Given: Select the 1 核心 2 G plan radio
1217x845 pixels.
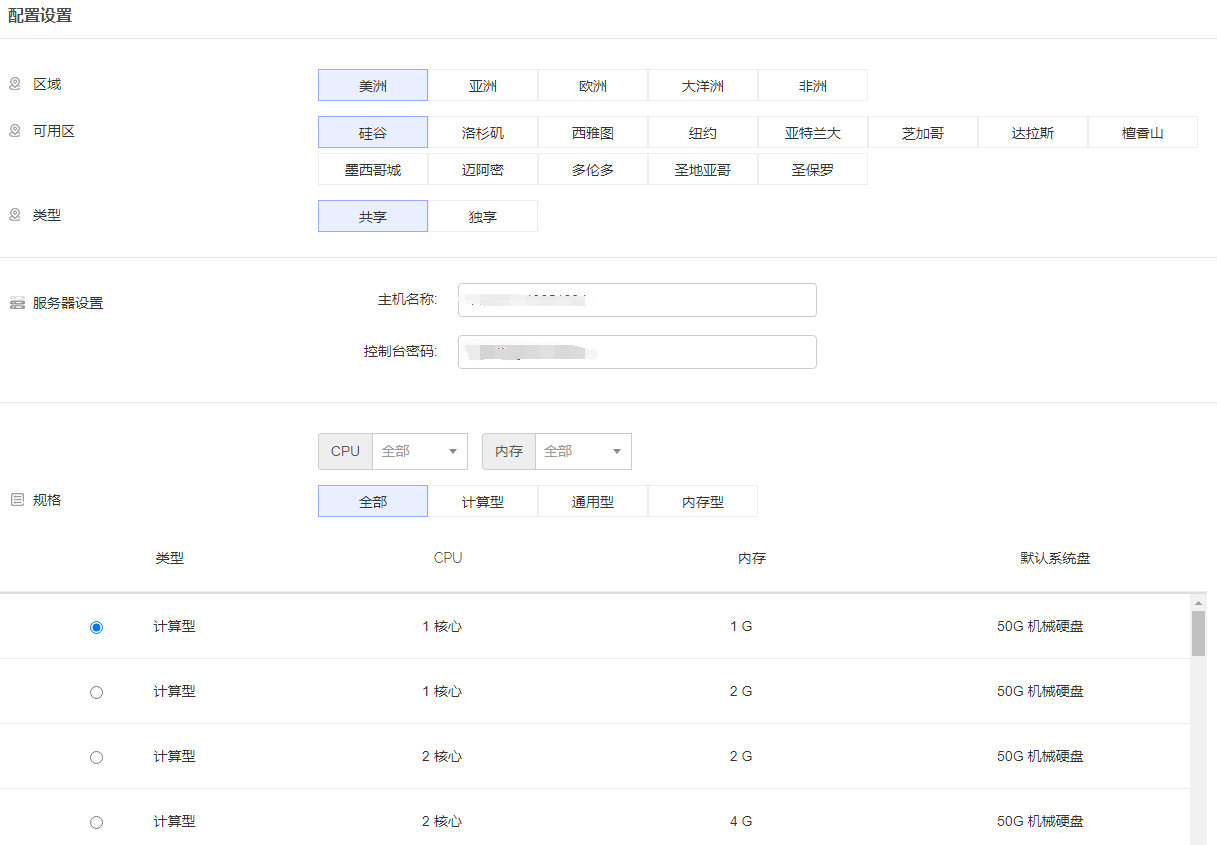Looking at the screenshot, I should (x=96, y=692).
